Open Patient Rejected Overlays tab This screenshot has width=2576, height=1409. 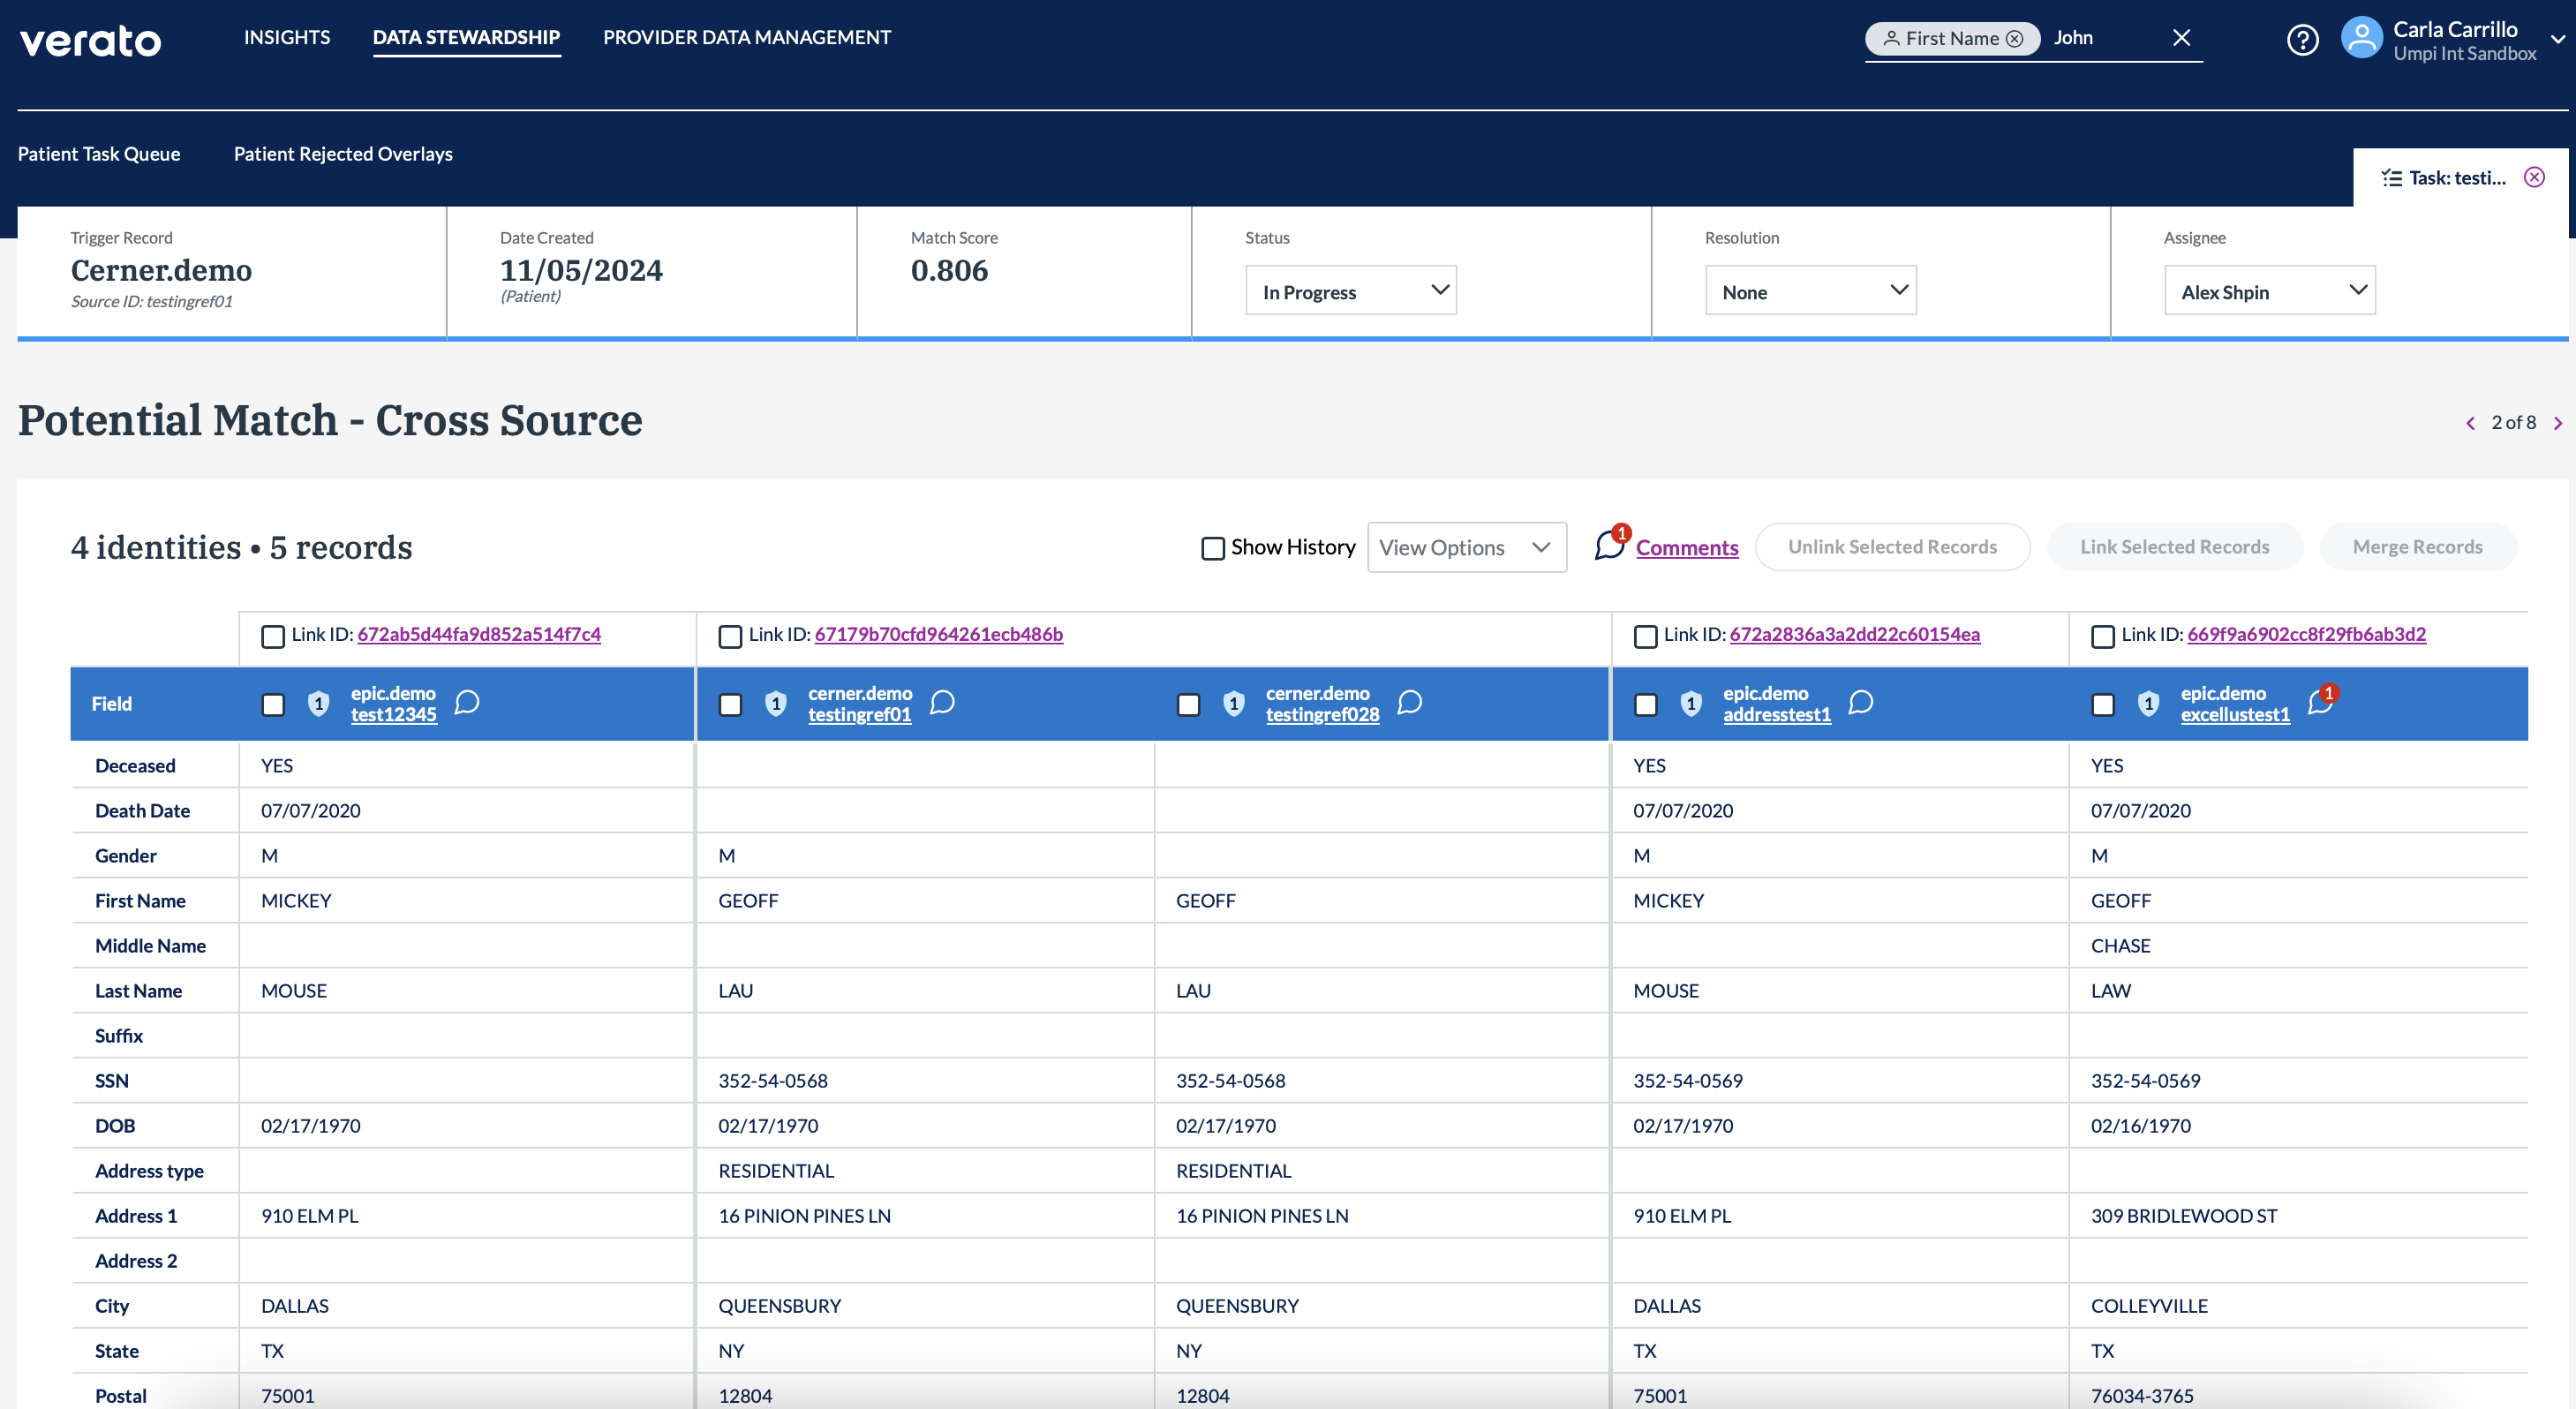pos(343,154)
